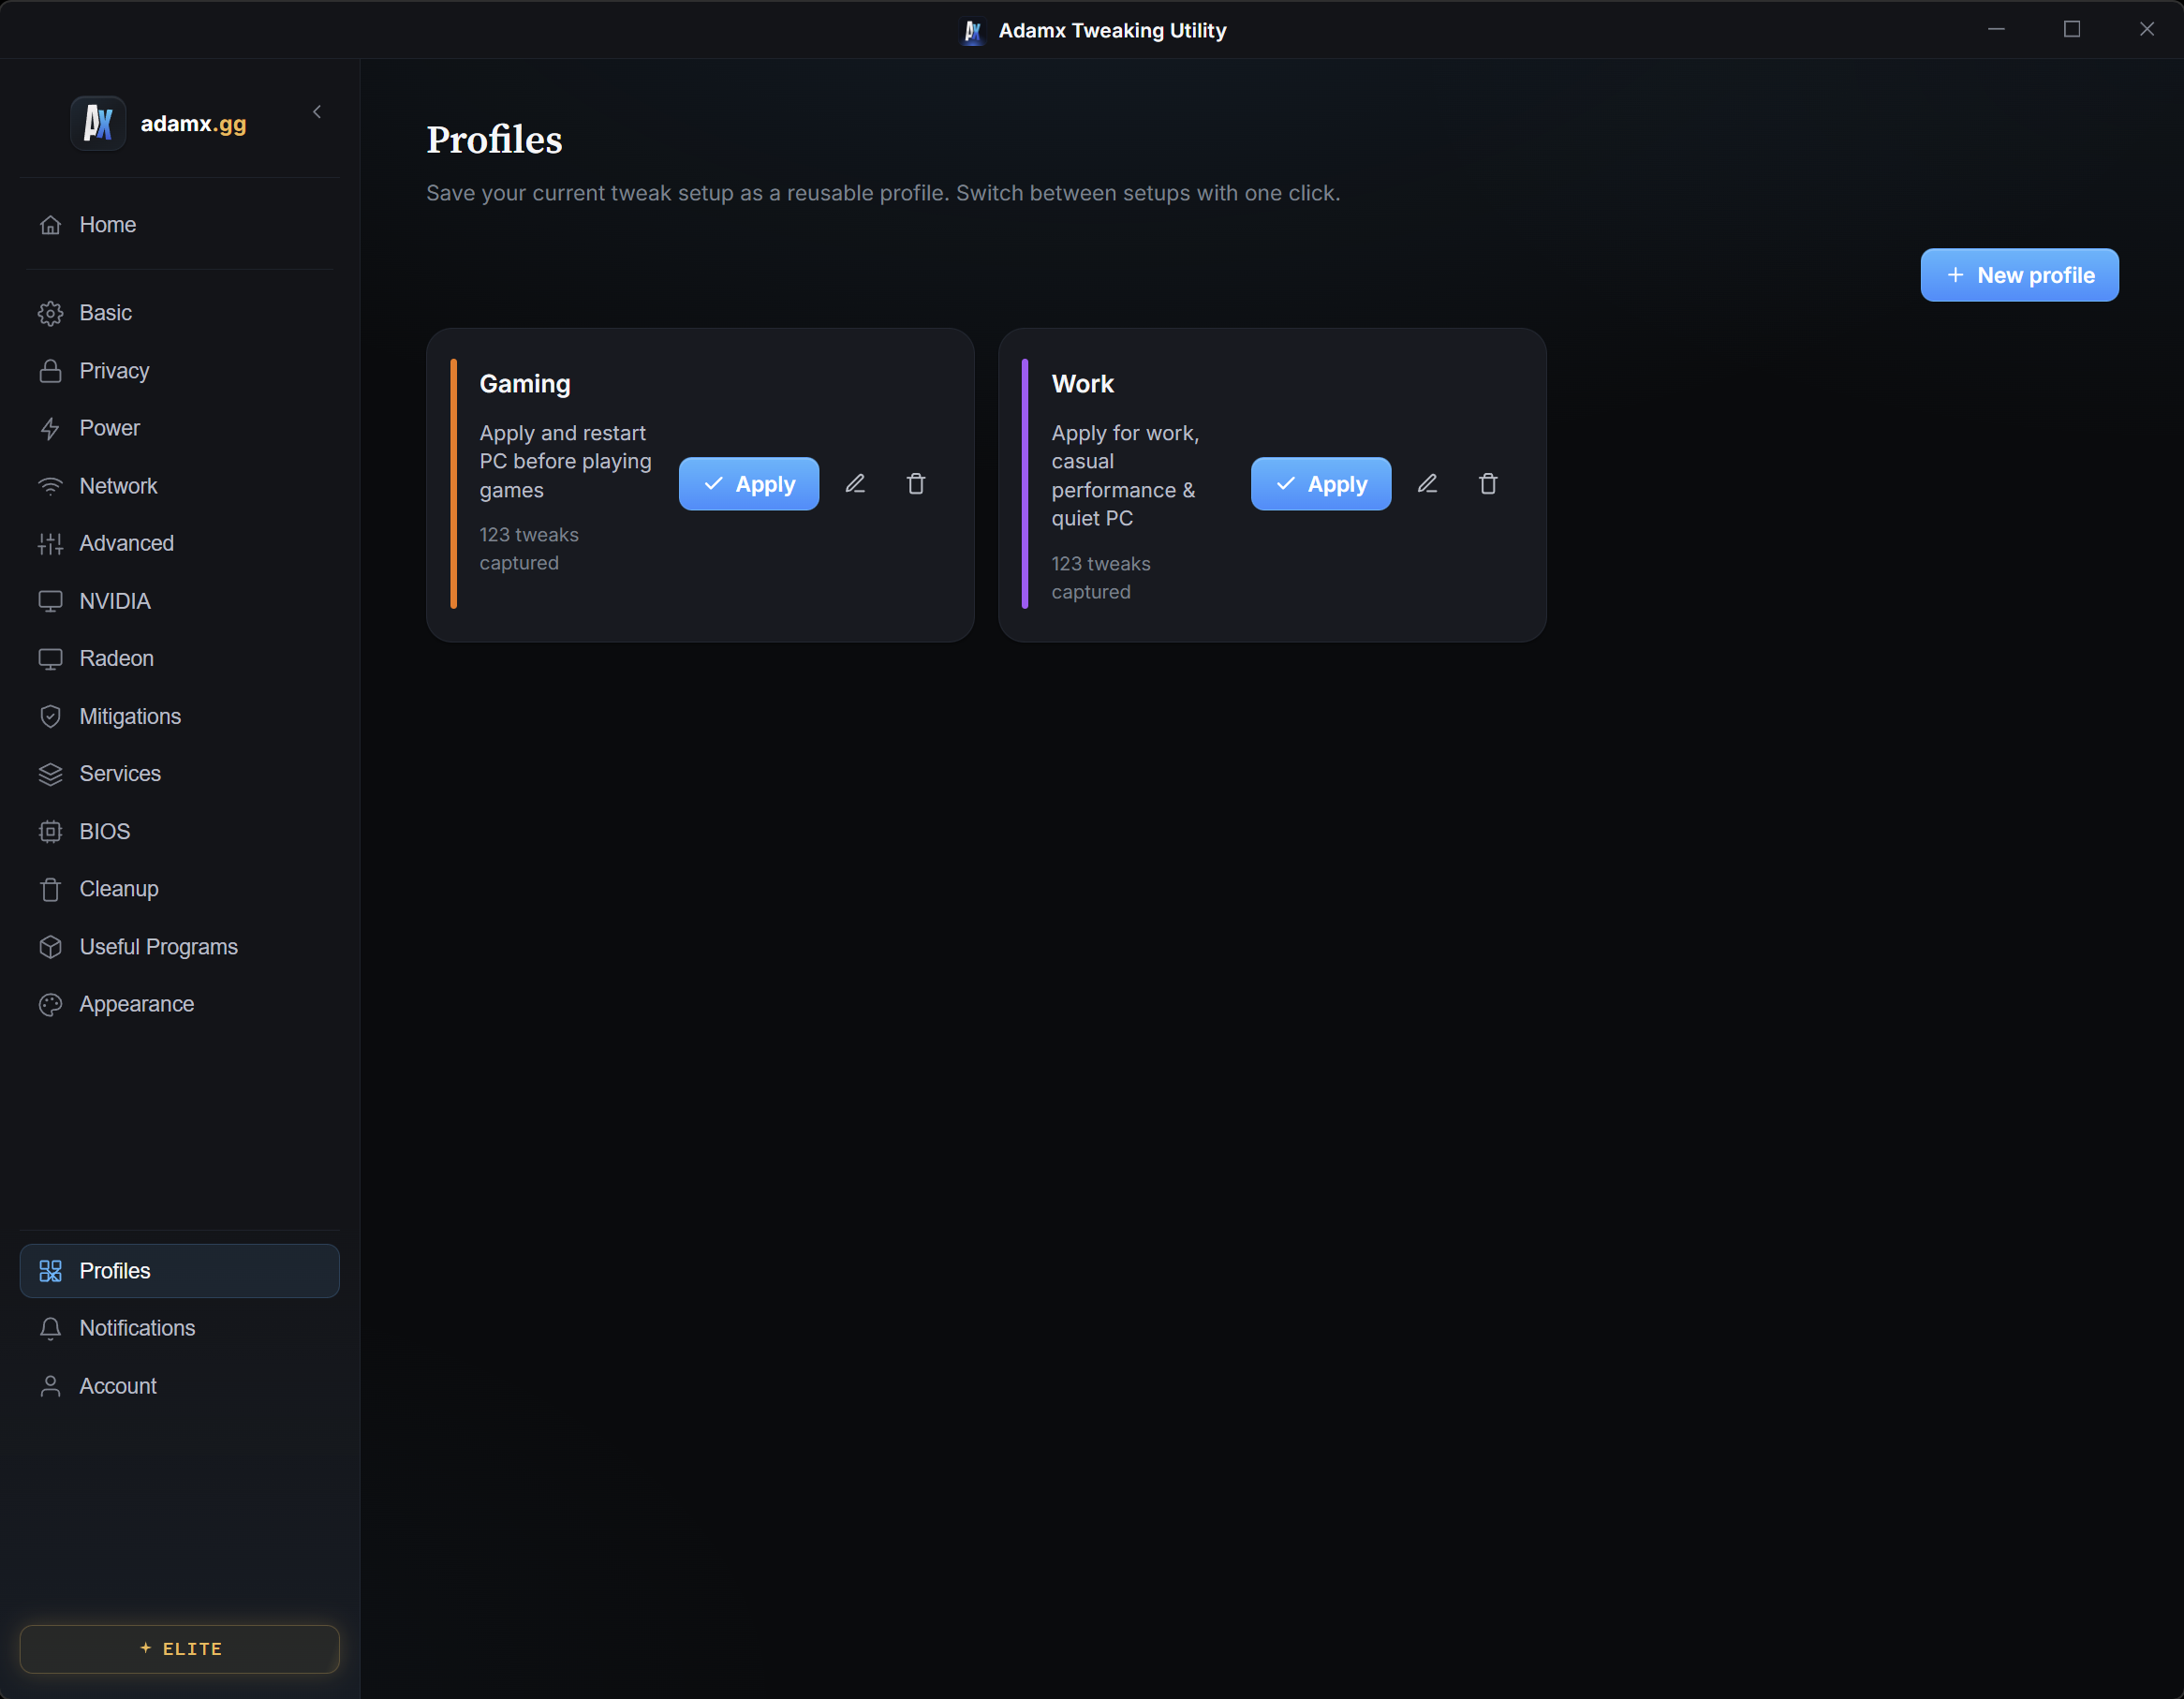Apply the Work profile
This screenshot has width=2184, height=1699.
coord(1321,484)
